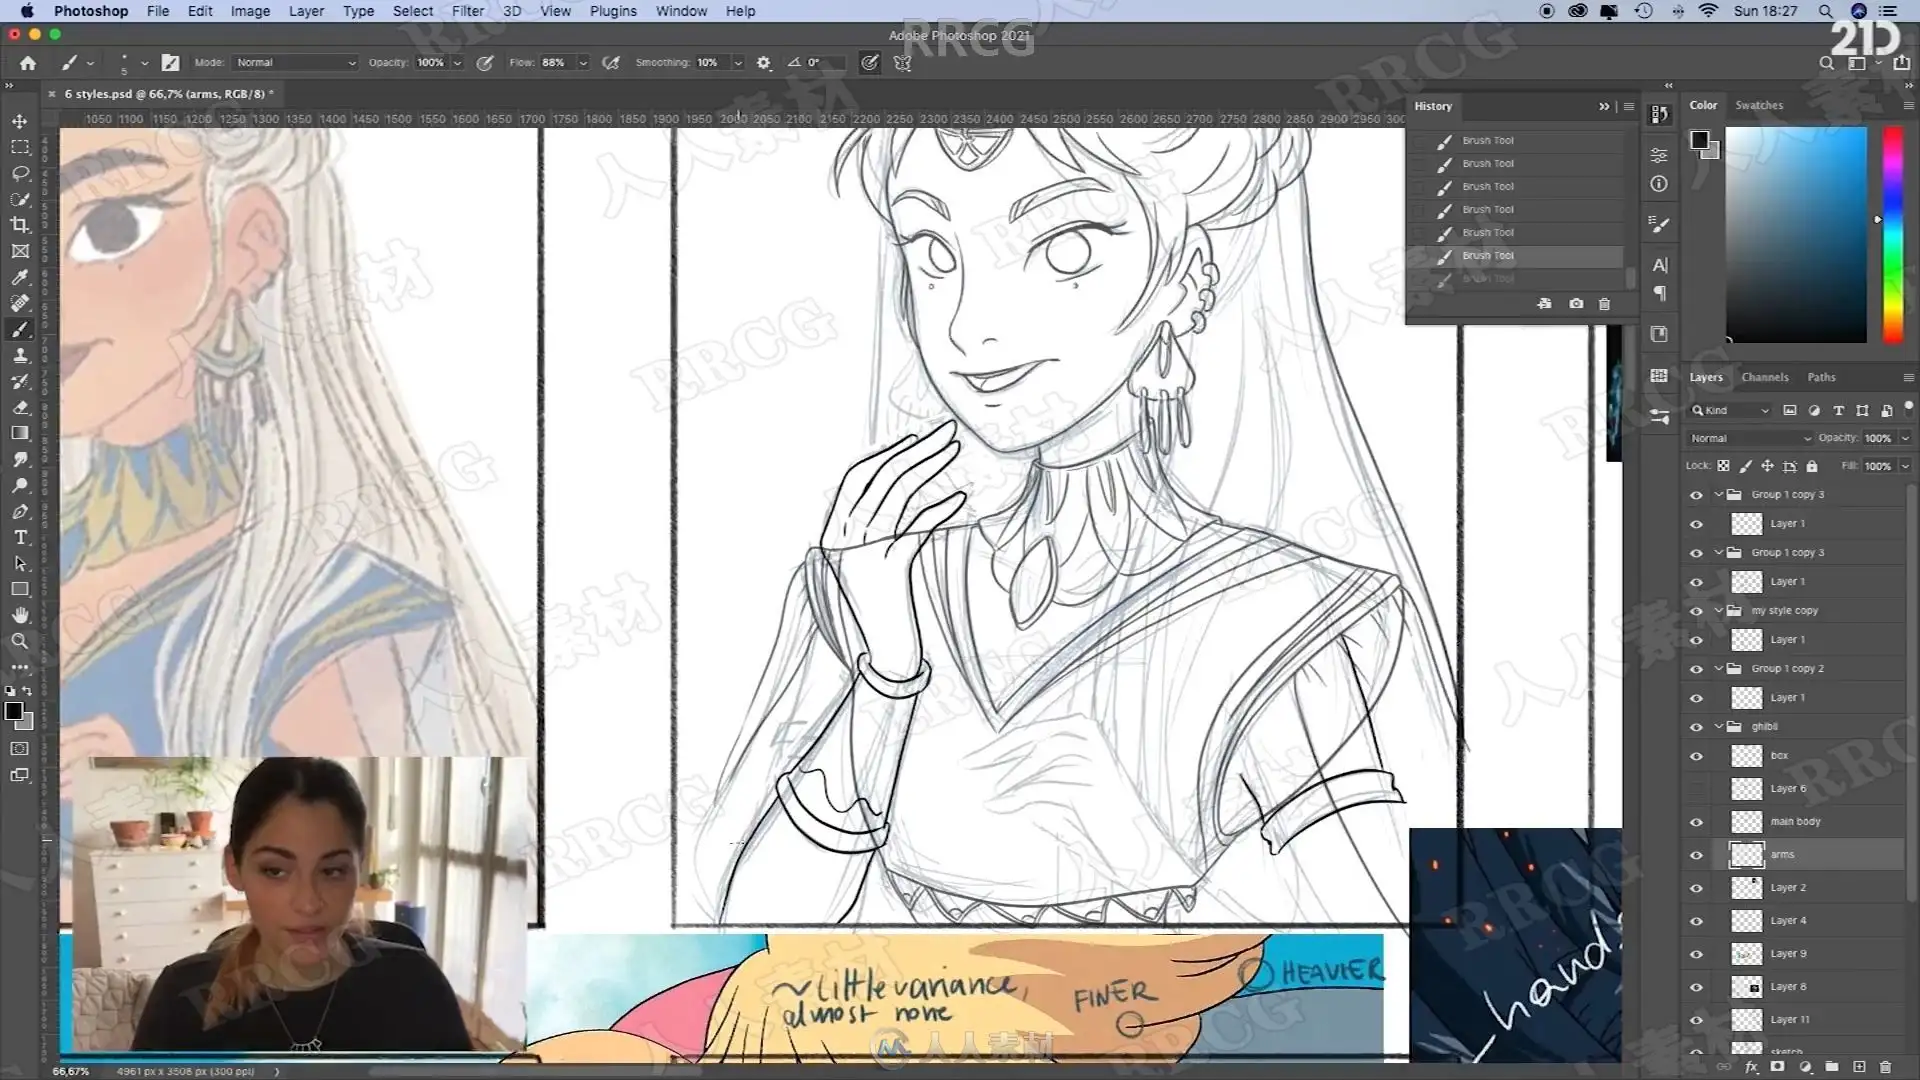Switch to the Paths tab
The width and height of the screenshot is (1920, 1080).
pos(1821,378)
